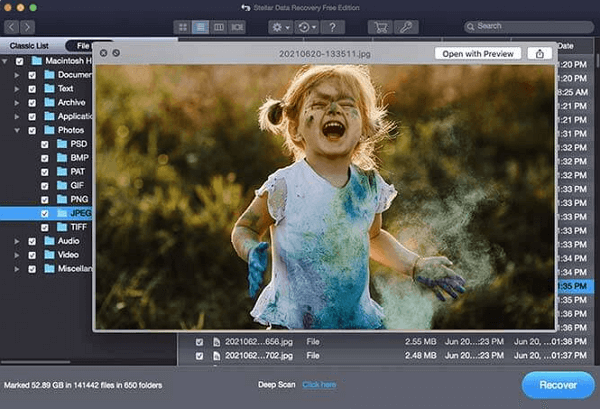
Task: Go back with the left arrow
Action: pyautogui.click(x=11, y=26)
